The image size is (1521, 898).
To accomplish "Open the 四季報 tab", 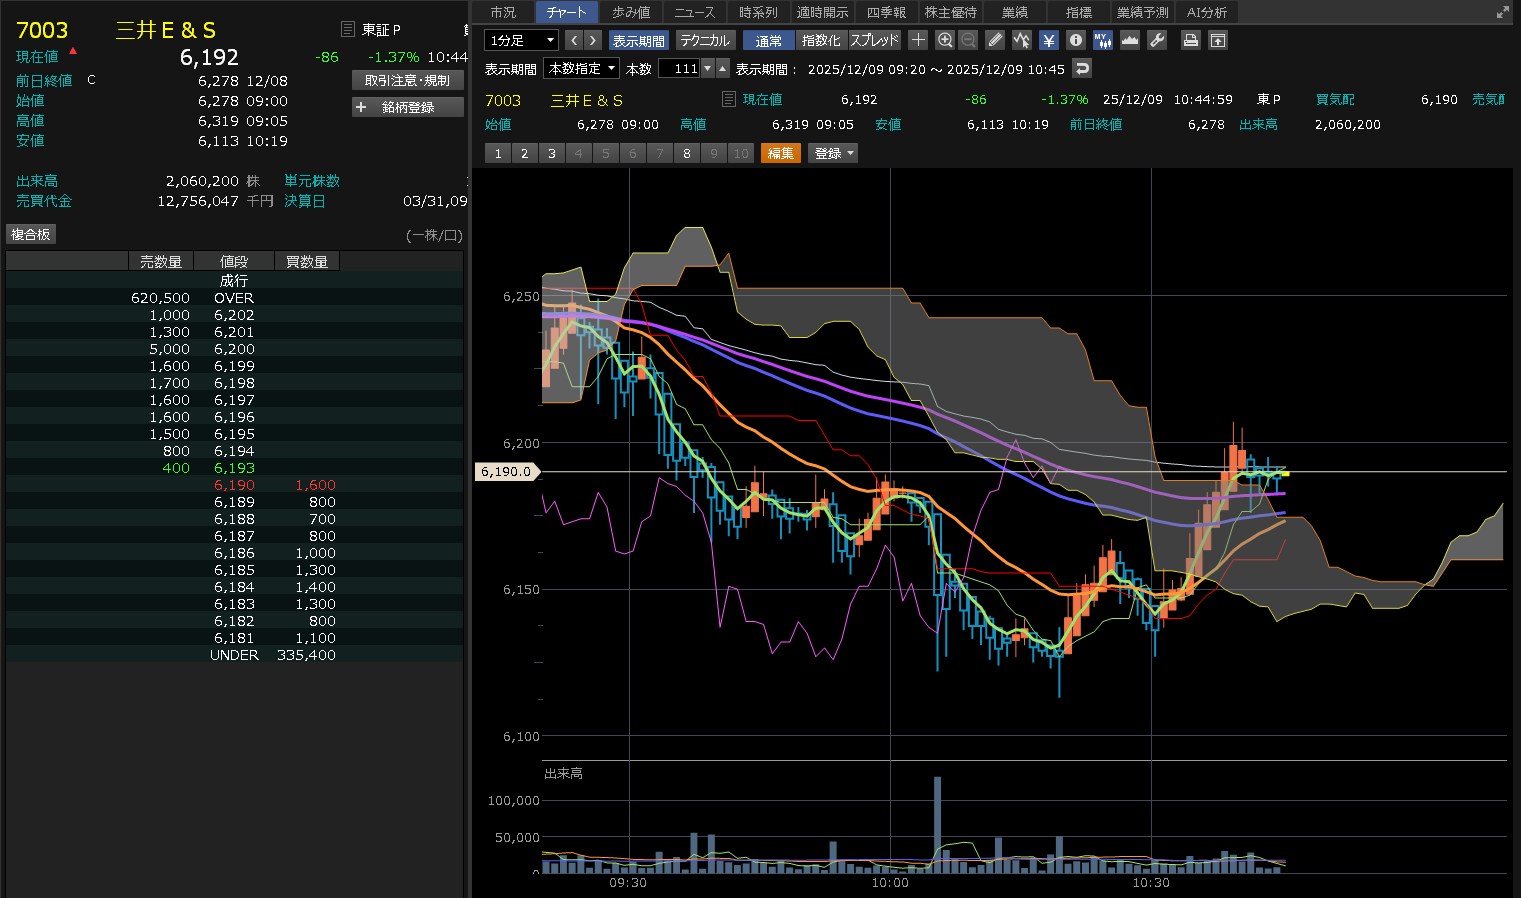I will [x=886, y=12].
